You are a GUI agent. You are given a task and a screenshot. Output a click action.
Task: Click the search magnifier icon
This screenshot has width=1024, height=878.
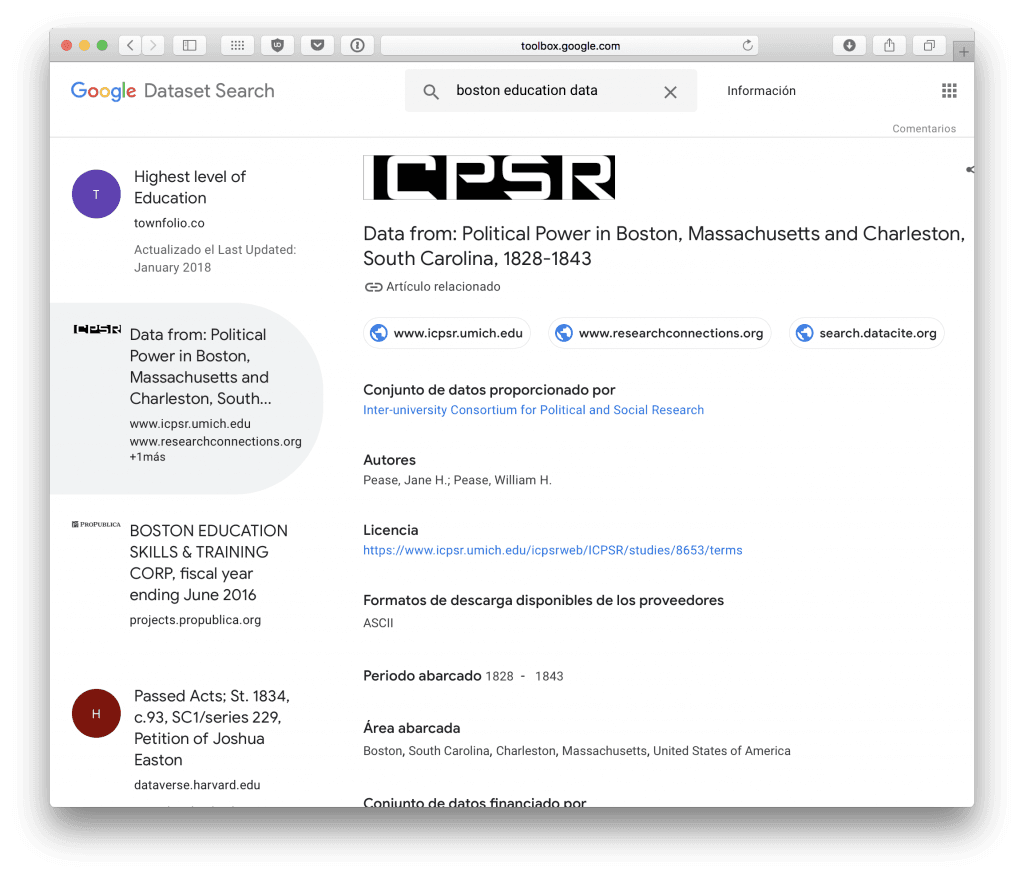(430, 91)
